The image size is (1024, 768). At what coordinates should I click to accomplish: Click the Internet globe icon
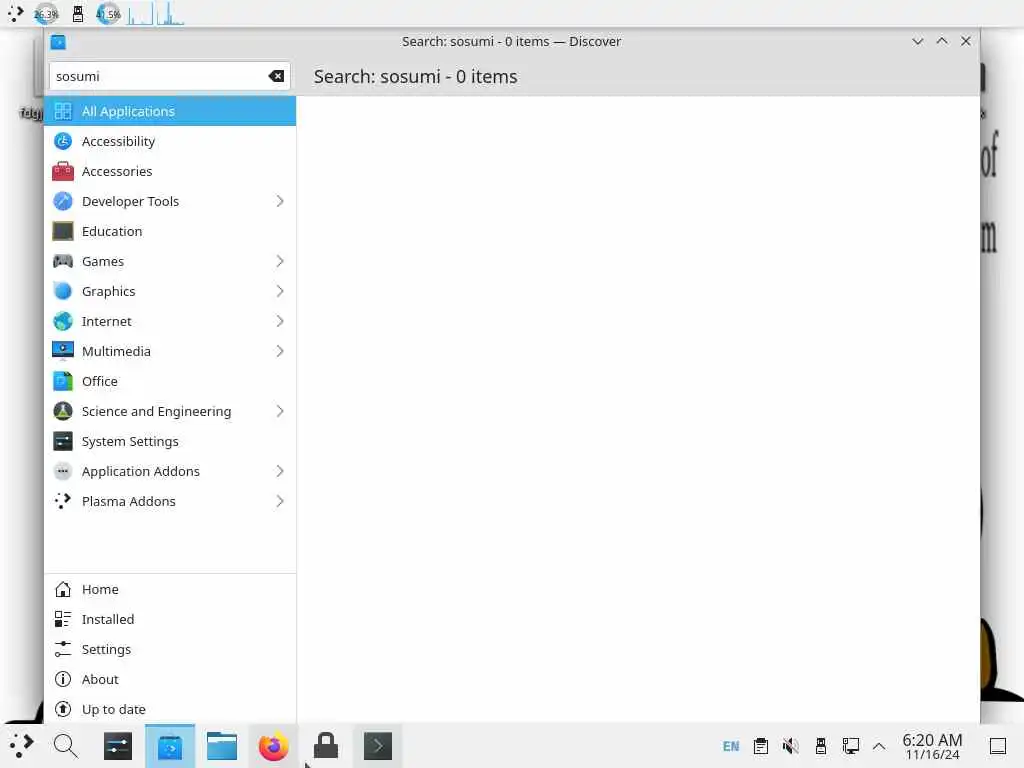63,321
